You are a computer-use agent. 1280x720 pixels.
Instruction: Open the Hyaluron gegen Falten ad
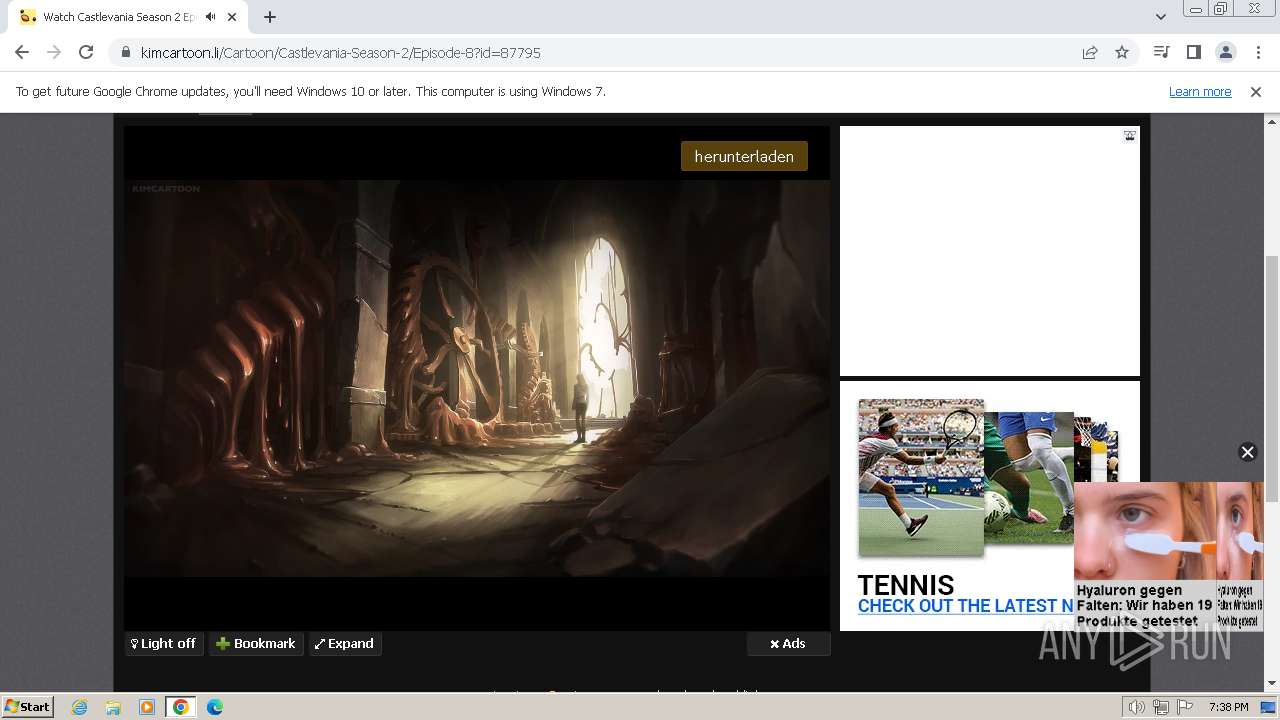tap(1144, 556)
